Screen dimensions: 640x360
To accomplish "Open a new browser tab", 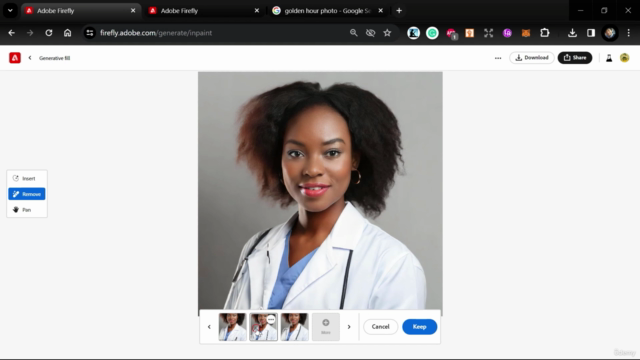I will [x=399, y=11].
